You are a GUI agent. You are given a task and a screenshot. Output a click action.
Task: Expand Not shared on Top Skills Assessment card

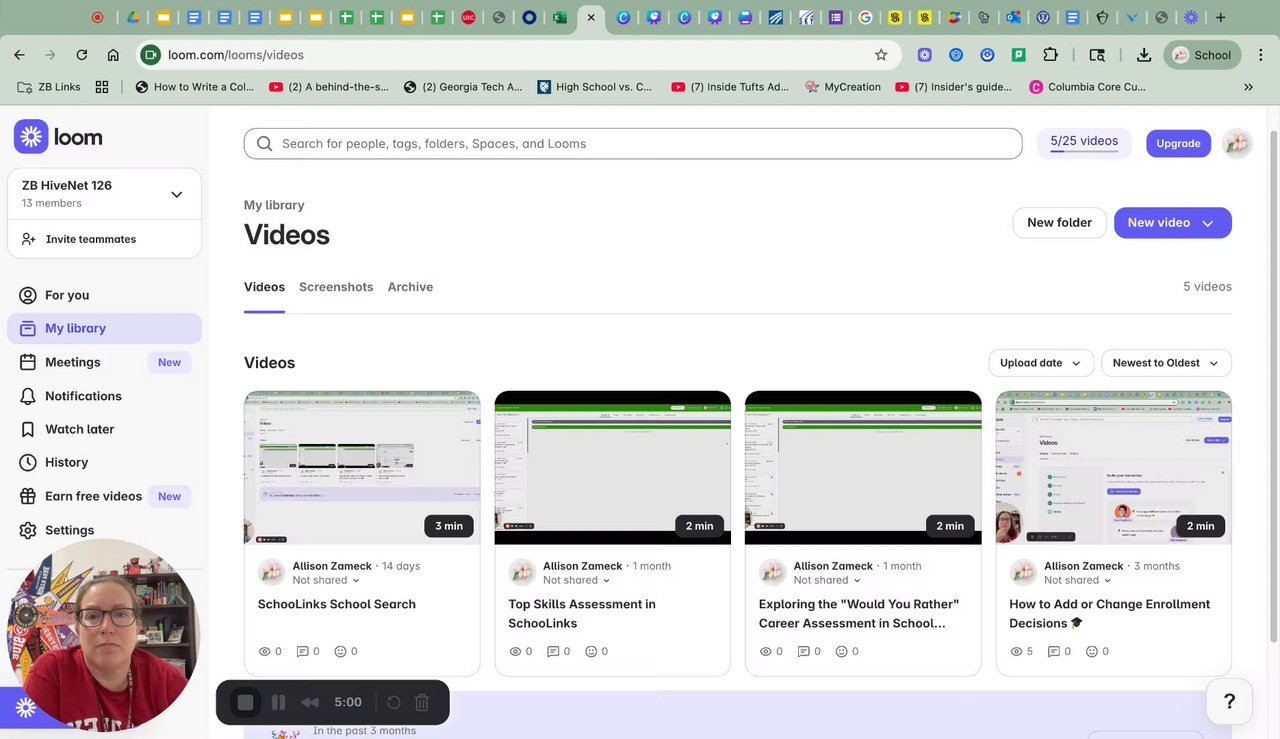[x=577, y=580]
